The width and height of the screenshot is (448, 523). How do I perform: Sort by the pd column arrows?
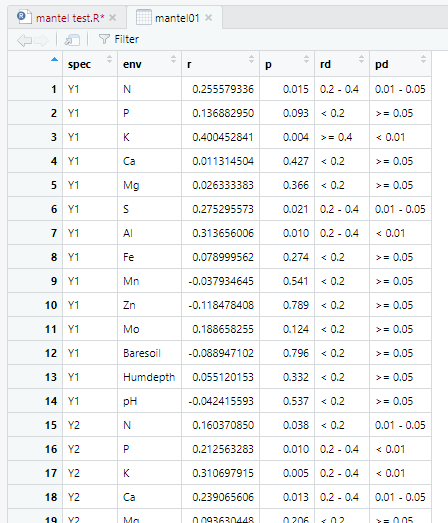424,59
